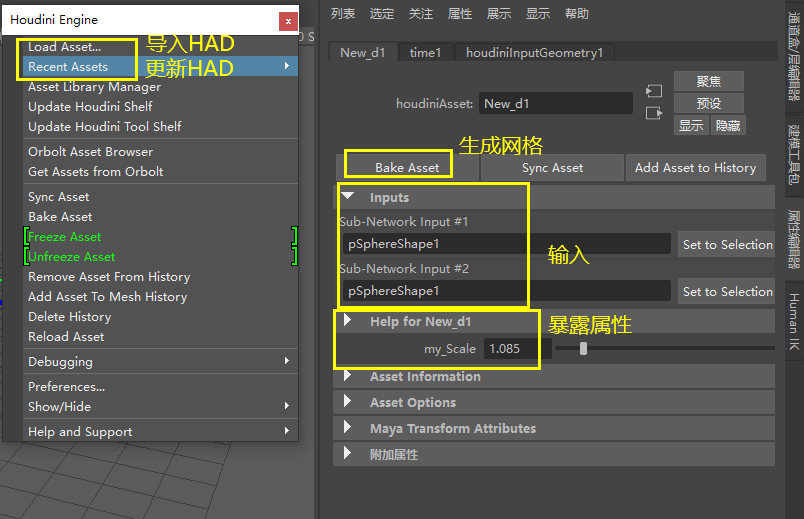Open the 列表 menu in Attribute Editor
804x519 pixels.
pyautogui.click(x=343, y=14)
